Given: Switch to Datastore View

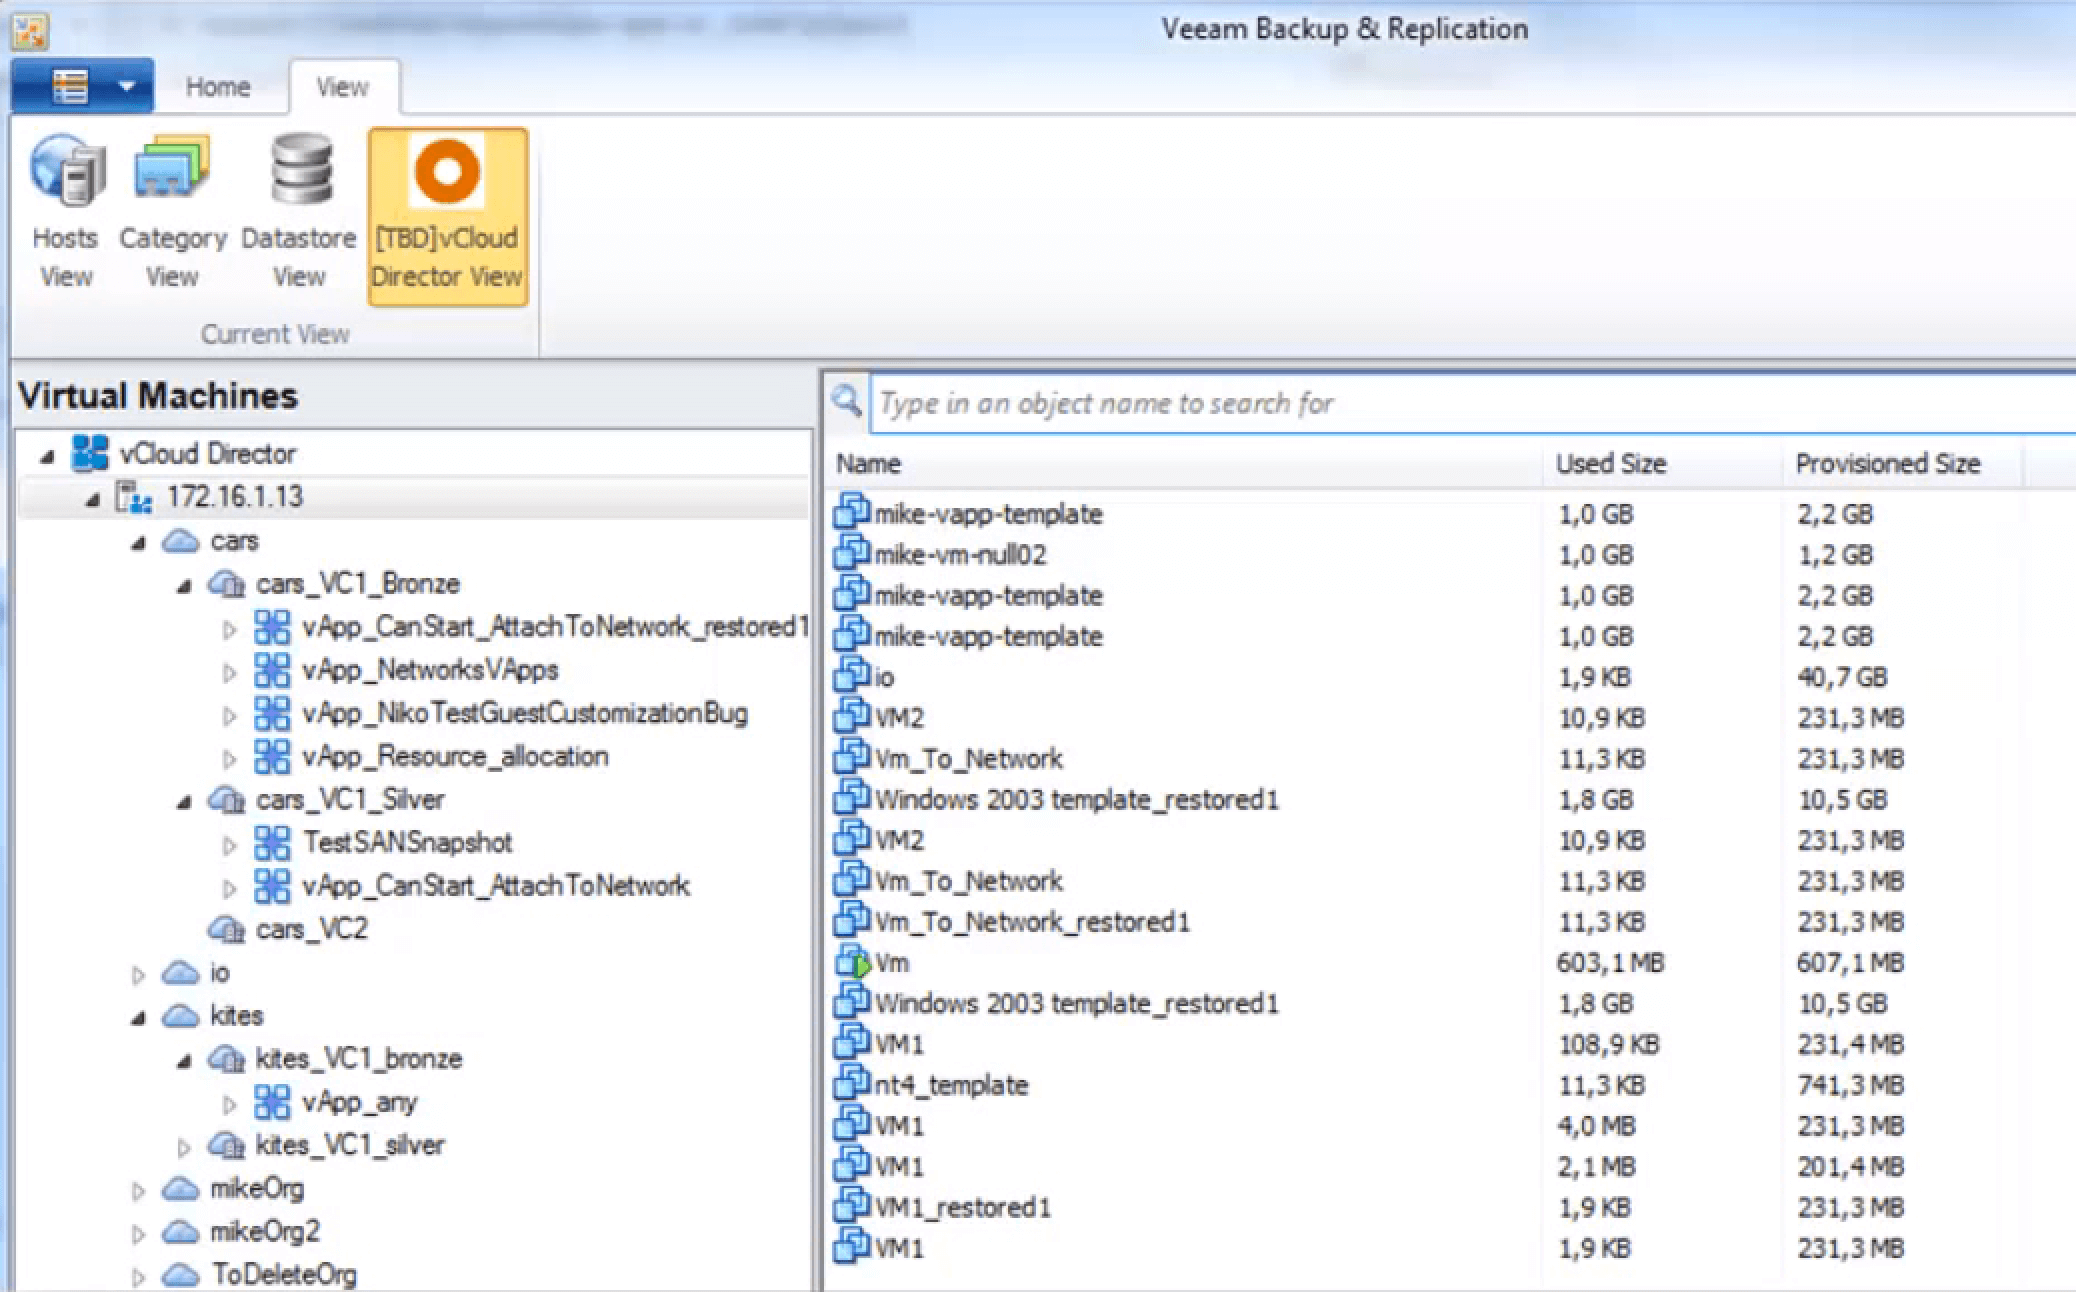Looking at the screenshot, I should click(299, 214).
